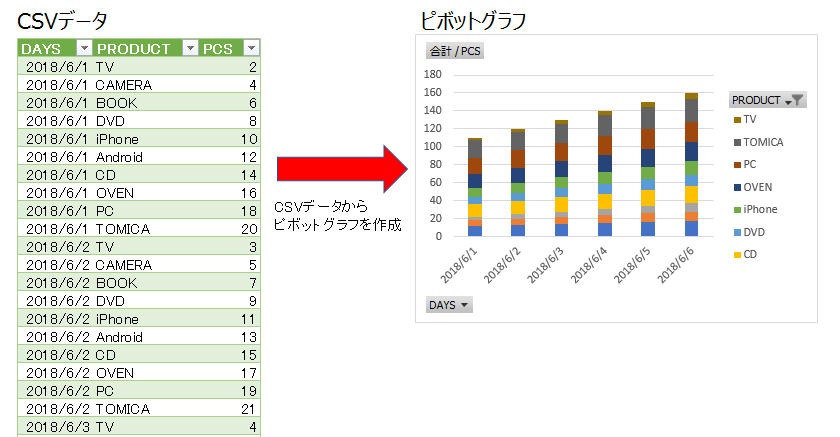The width and height of the screenshot is (840, 437).
Task: Open the PCS column filter dropdown
Action: pos(251,48)
